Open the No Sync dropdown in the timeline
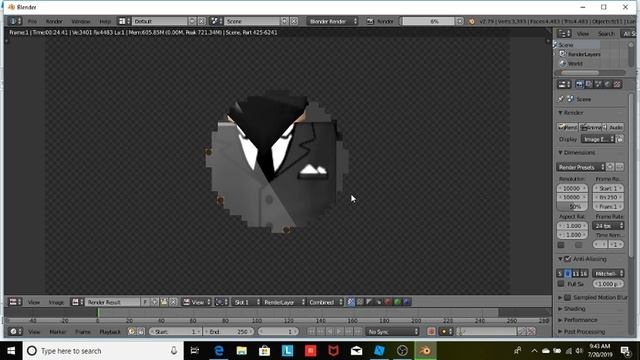Screen dimensions: 640x360 393,332
